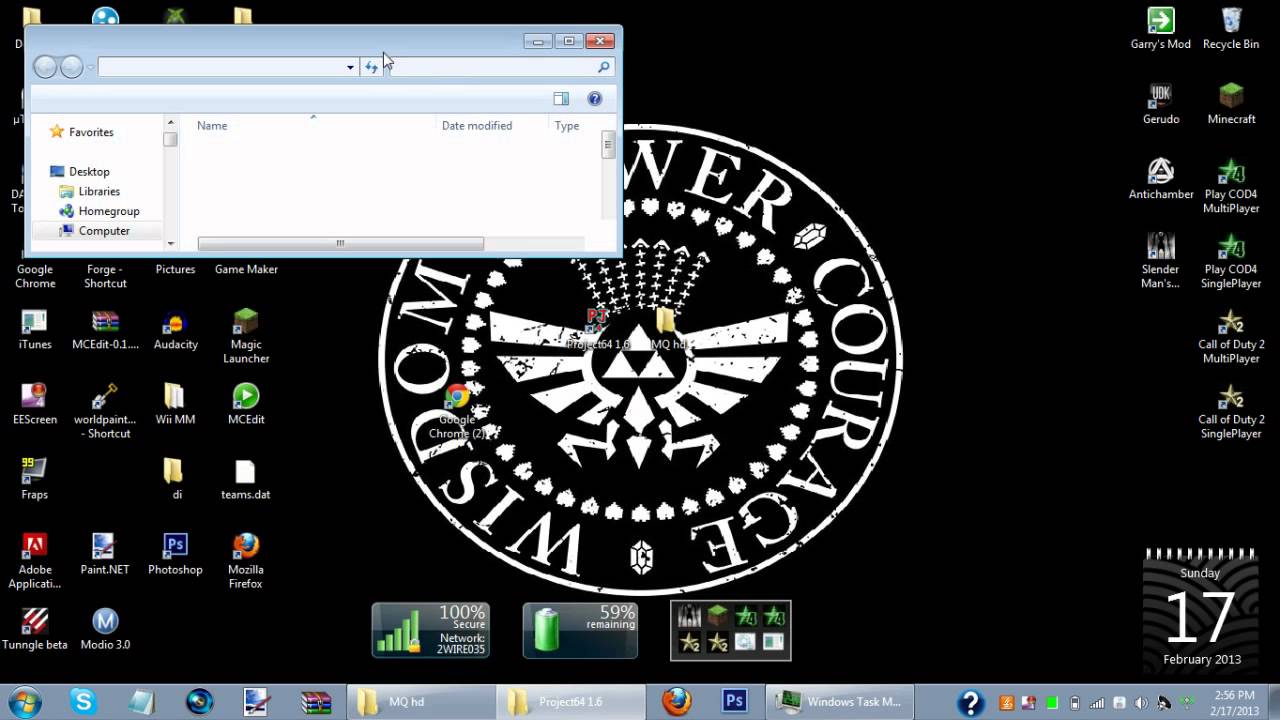
Task: Select Play COD4 SinglePlayer shortcut
Action: (x=1231, y=260)
